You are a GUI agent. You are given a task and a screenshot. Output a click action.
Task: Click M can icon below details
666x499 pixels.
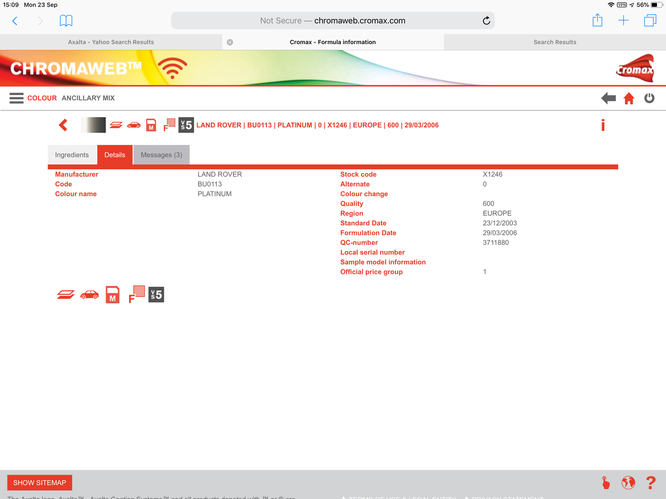point(113,294)
